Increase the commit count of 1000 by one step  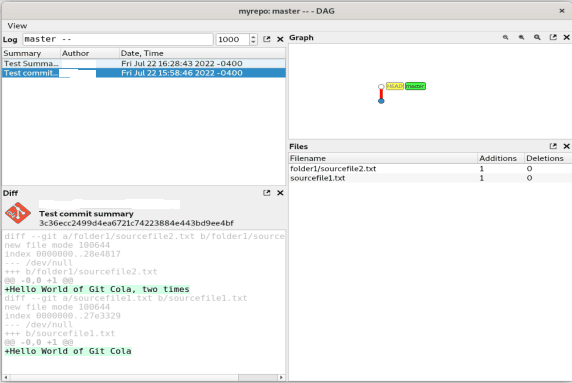(x=253, y=37)
